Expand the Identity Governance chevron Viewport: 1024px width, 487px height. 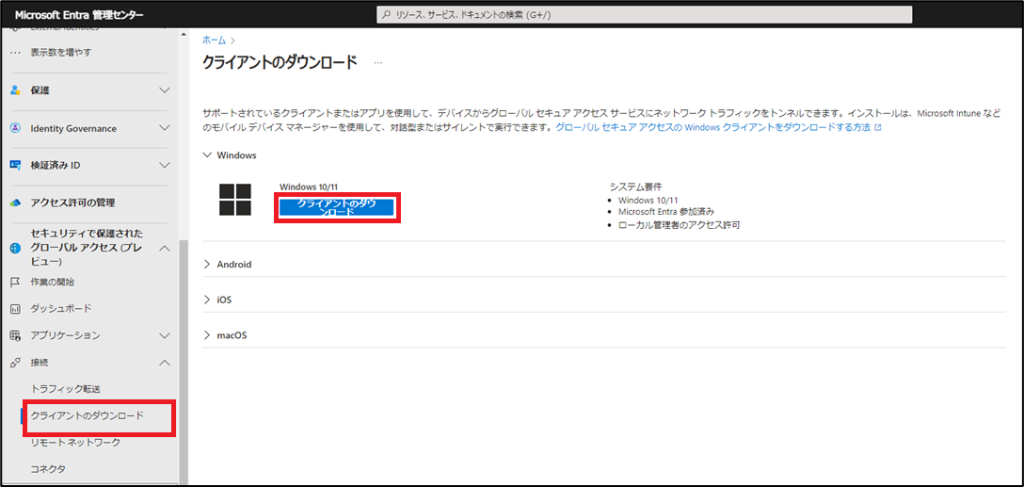click(x=165, y=128)
